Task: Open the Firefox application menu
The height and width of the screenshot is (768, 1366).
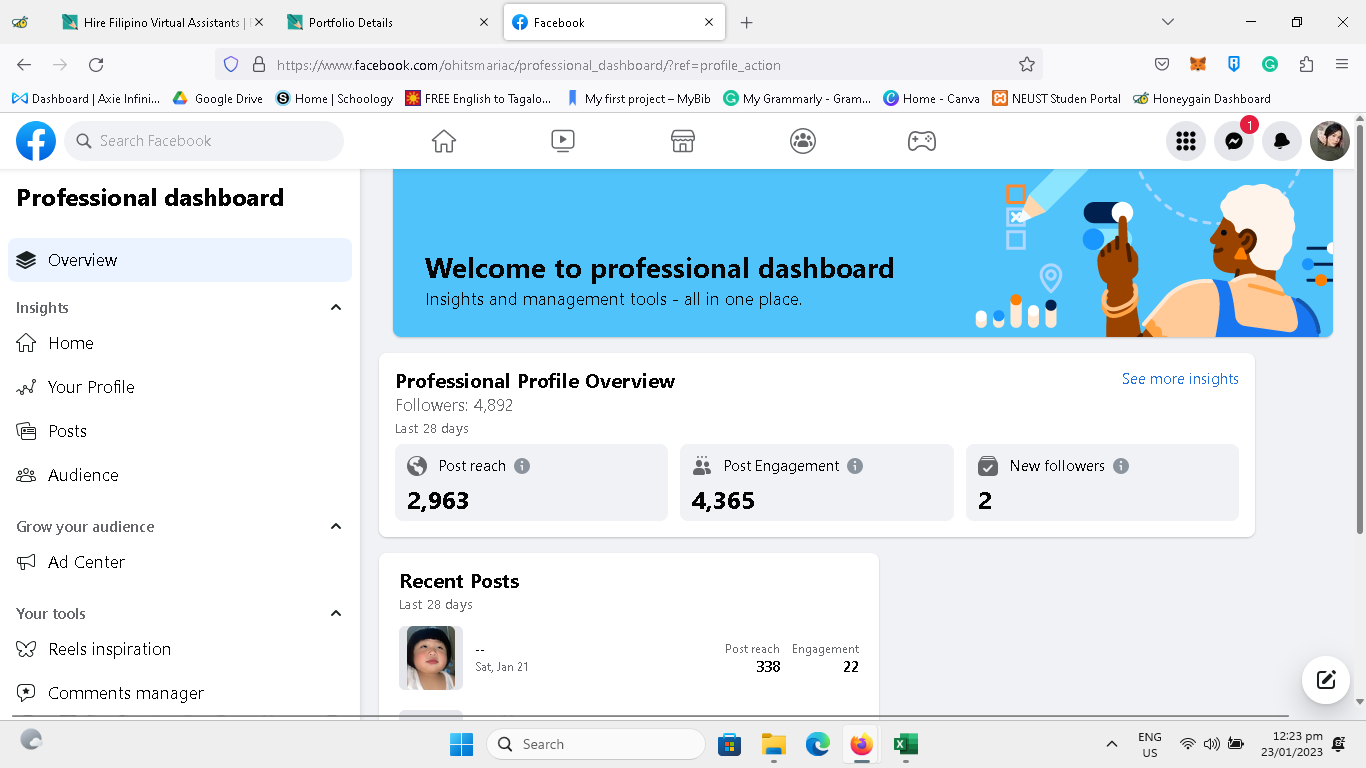Action: pos(1342,65)
